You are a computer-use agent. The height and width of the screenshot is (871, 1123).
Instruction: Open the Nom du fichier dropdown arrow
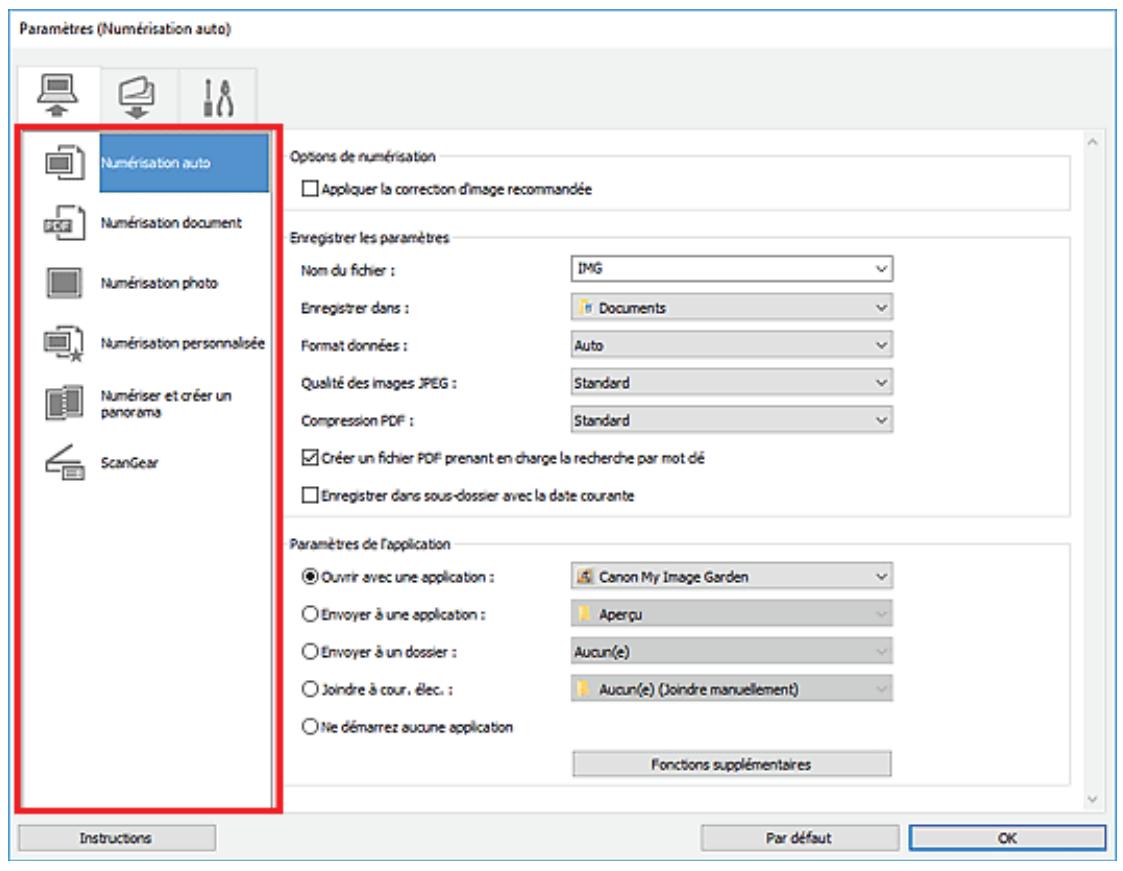[x=882, y=269]
